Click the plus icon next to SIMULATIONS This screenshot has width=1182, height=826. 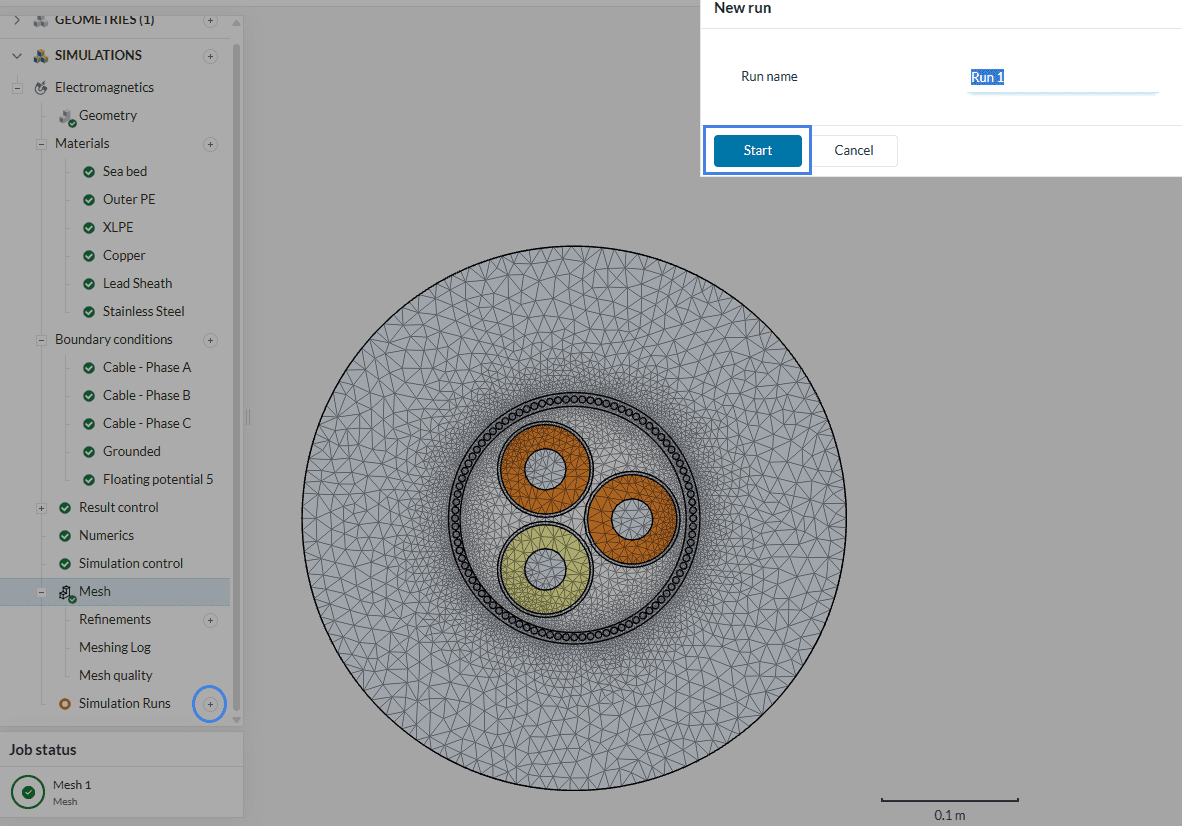pos(210,56)
